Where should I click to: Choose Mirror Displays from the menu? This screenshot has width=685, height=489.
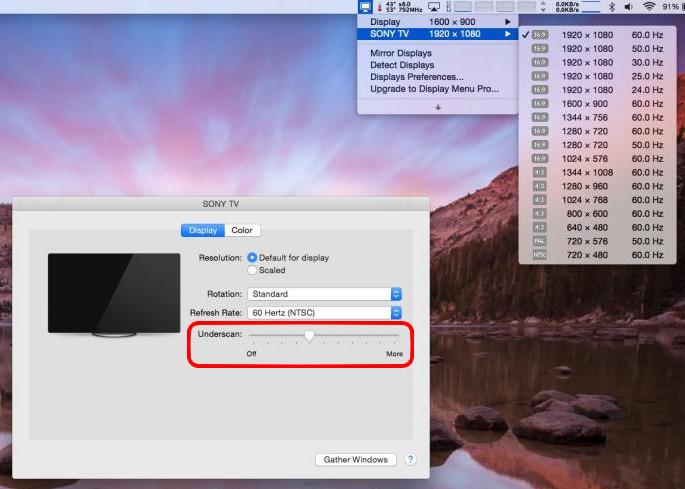(401, 53)
